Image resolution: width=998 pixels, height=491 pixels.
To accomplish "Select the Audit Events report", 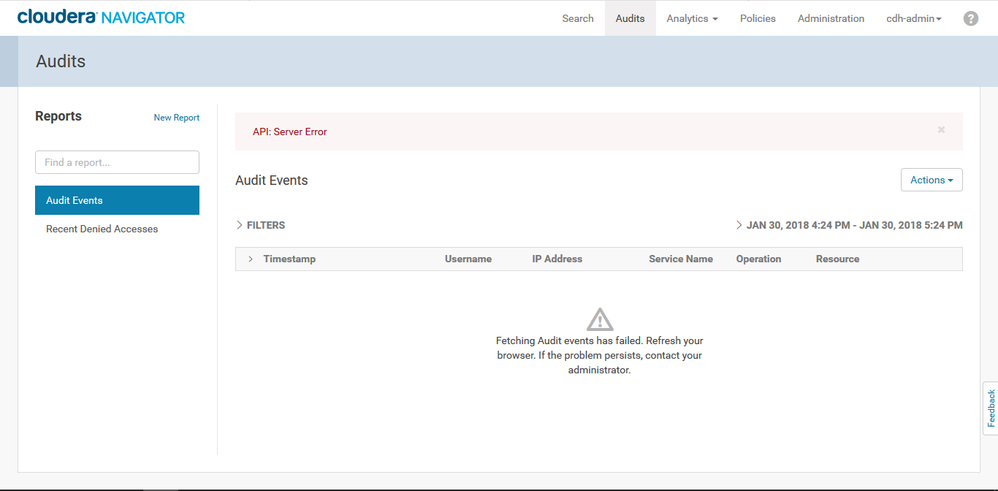I will point(117,200).
